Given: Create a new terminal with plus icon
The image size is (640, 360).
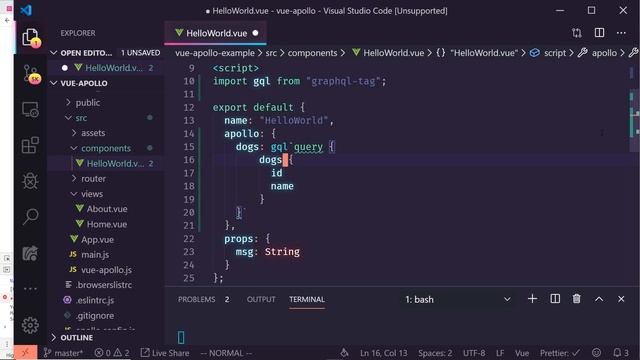Looking at the screenshot, I should click(532, 299).
